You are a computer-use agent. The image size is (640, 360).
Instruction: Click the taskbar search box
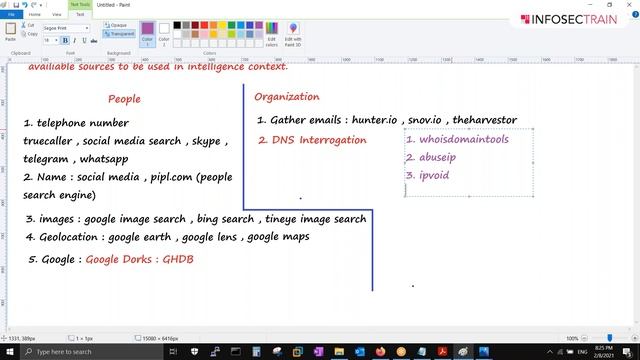(91, 351)
